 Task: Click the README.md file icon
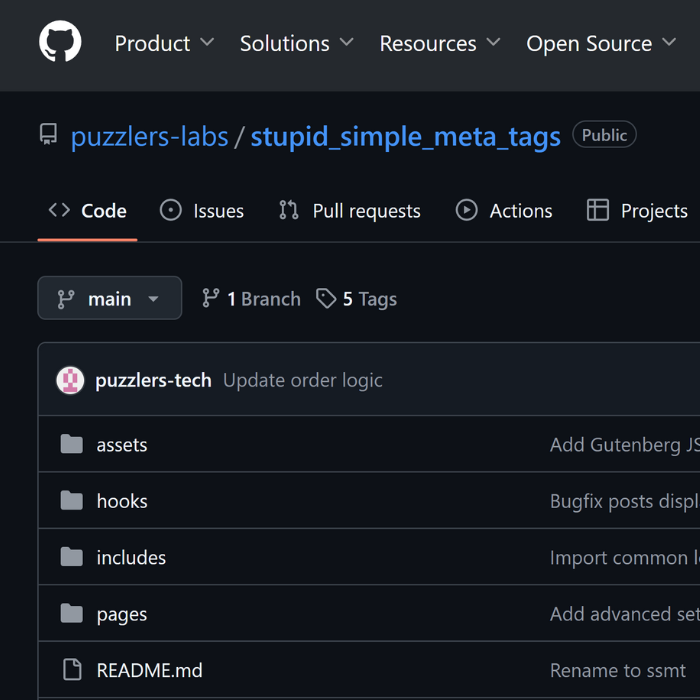pyautogui.click(x=71, y=670)
